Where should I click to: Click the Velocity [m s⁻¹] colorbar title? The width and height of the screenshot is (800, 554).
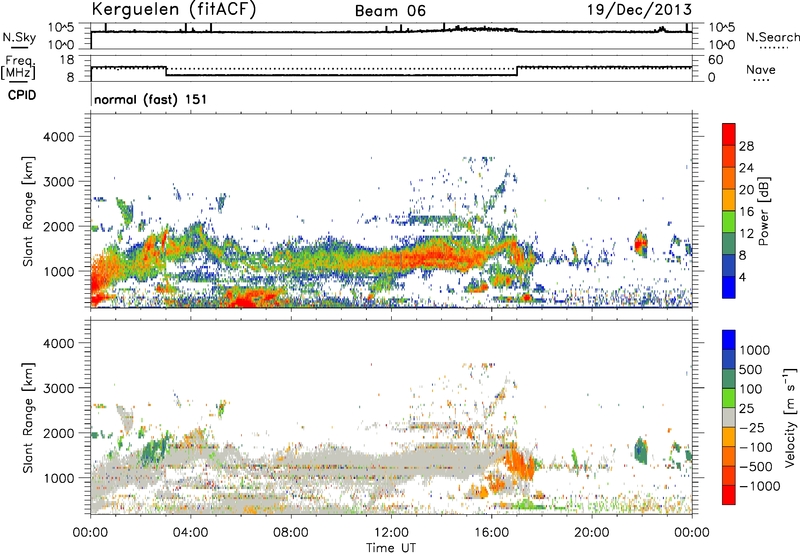tap(790, 417)
